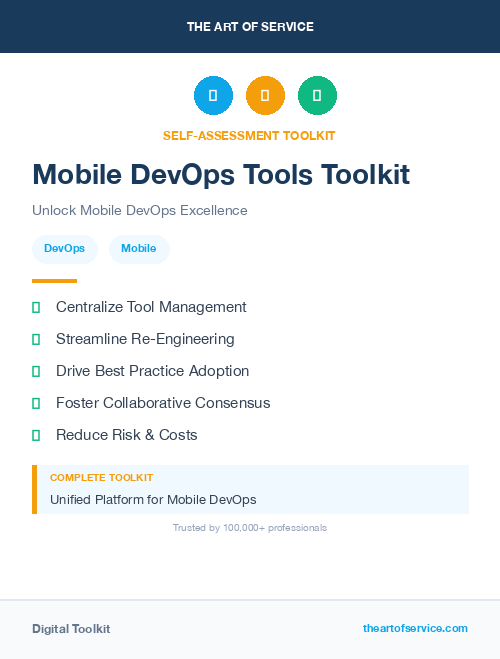Click the green circle icon
This screenshot has width=500, height=659.
pyautogui.click(x=317, y=95)
